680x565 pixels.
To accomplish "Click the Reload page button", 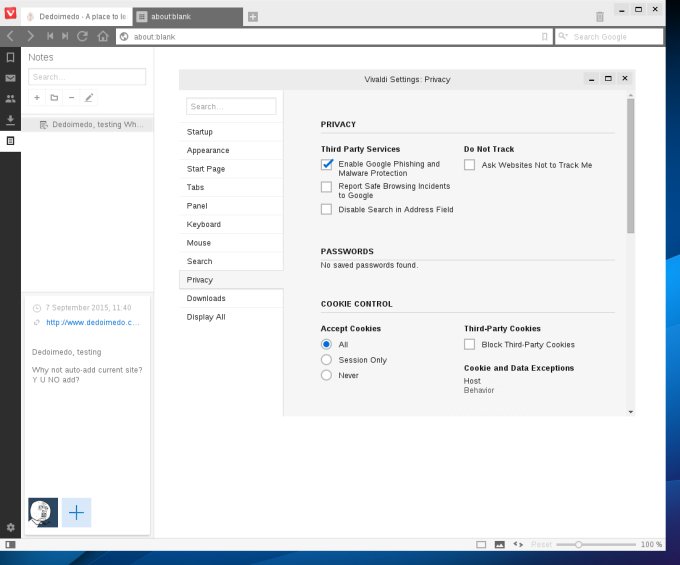I will click(82, 36).
